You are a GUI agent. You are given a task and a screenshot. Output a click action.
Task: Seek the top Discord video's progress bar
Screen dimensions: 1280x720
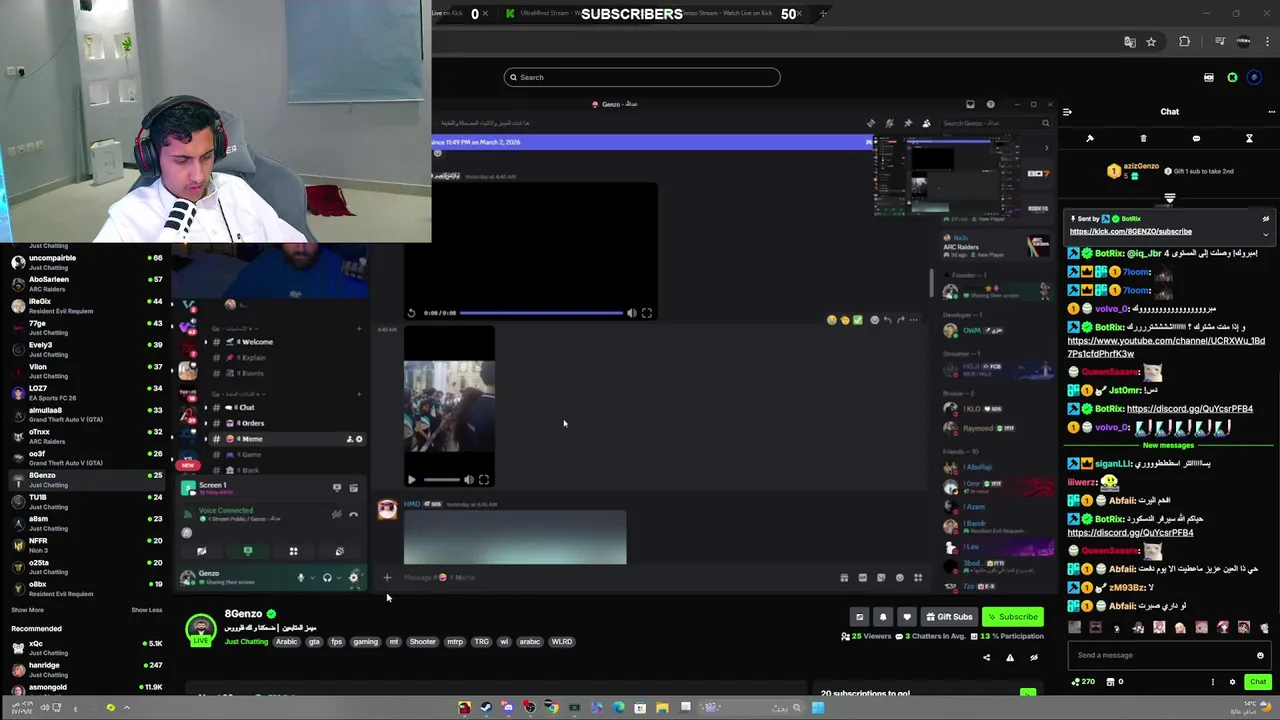coord(541,313)
